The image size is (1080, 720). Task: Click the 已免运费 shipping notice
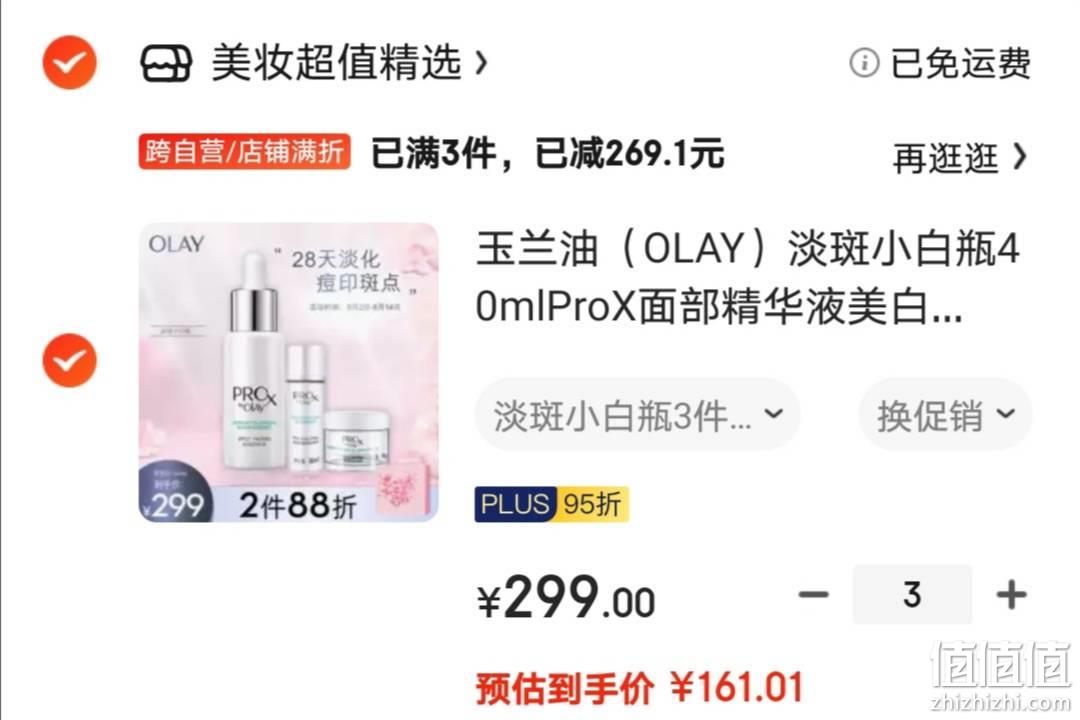pos(960,63)
